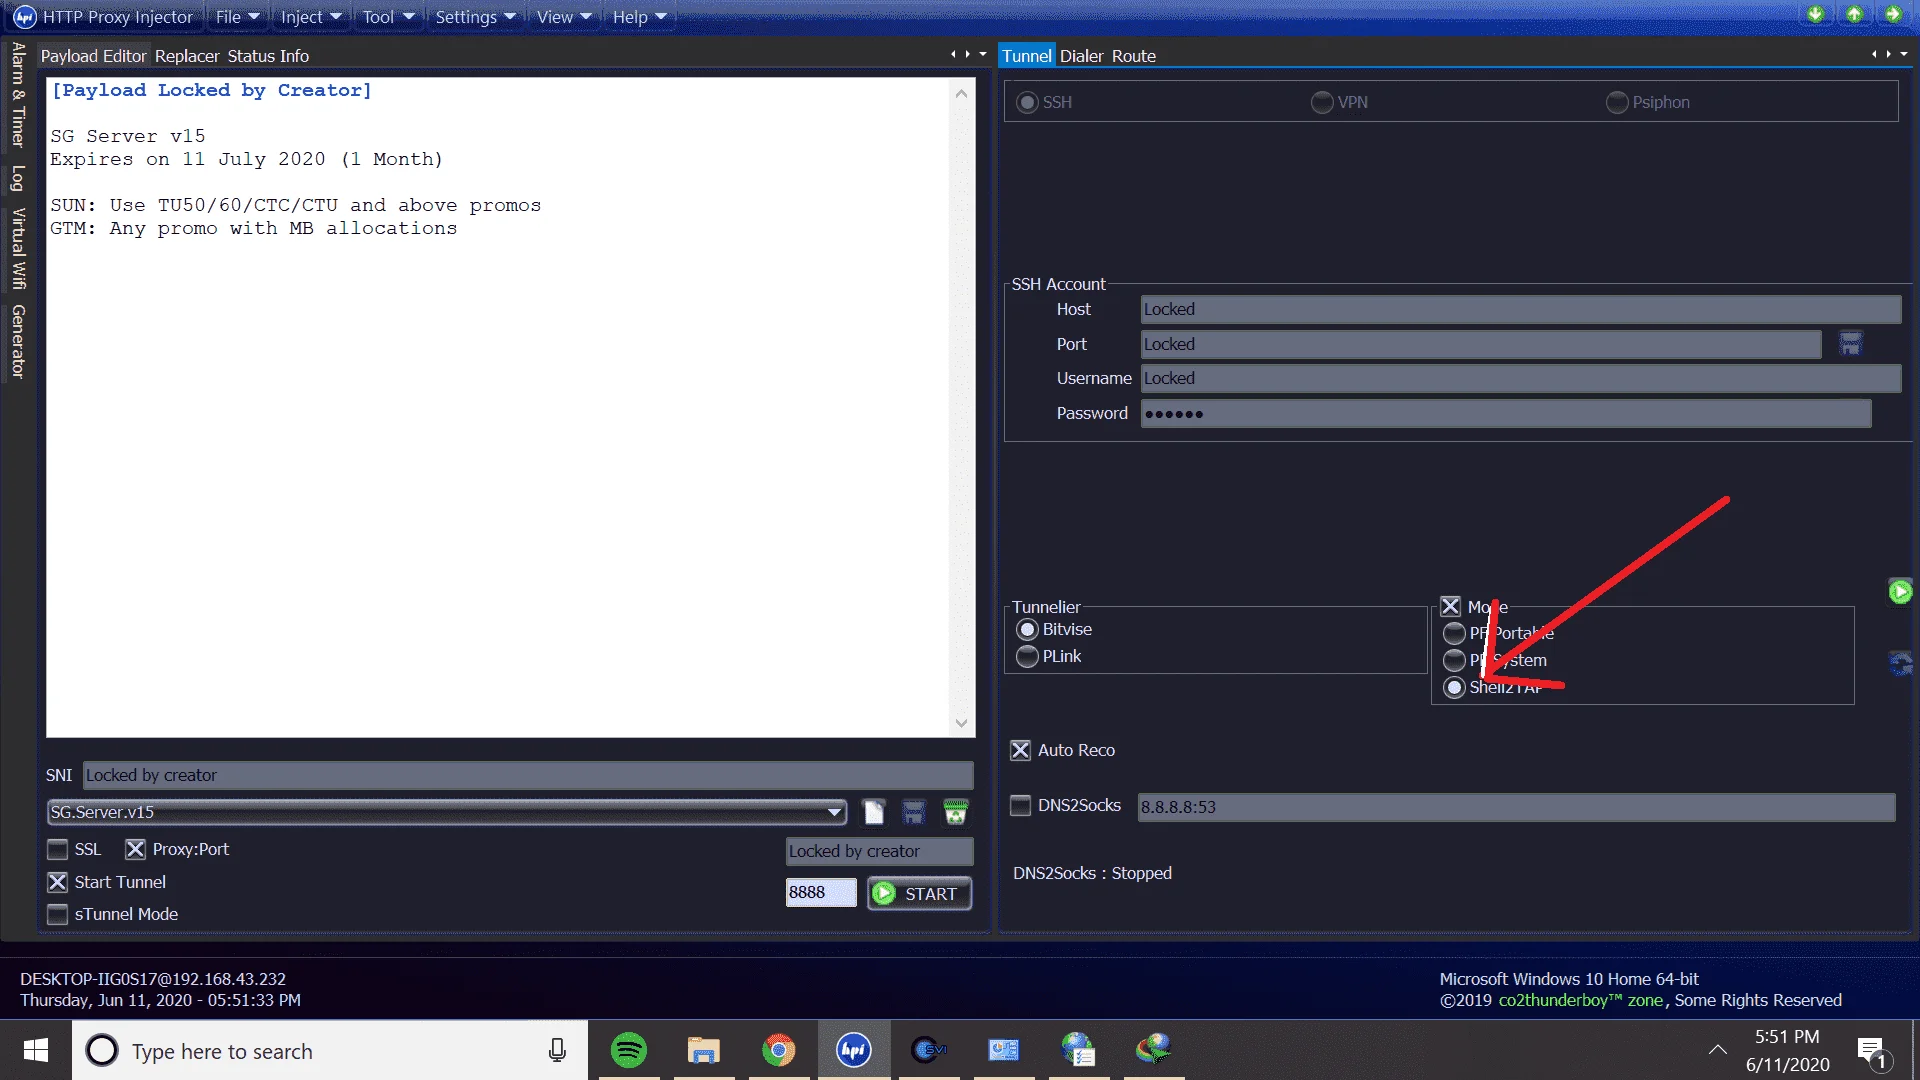Viewport: 1920px width, 1080px height.
Task: Open the Generator side panel
Action: (17, 341)
